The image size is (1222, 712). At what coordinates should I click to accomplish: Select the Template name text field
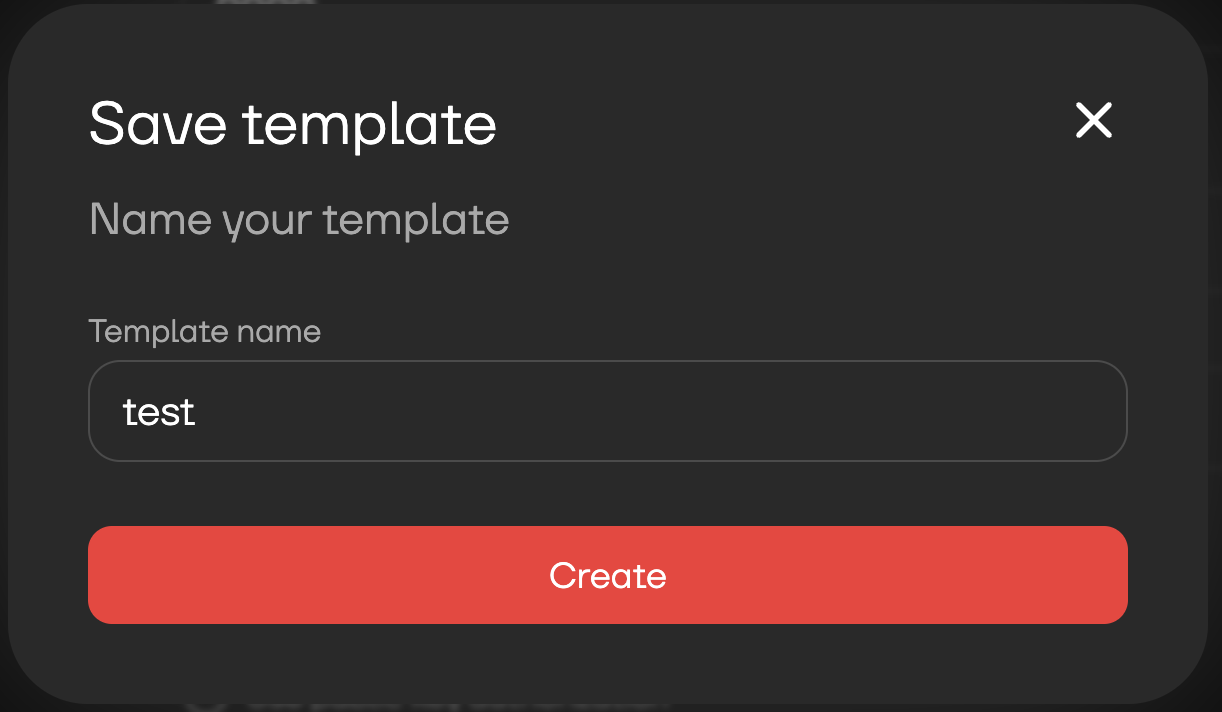607,411
